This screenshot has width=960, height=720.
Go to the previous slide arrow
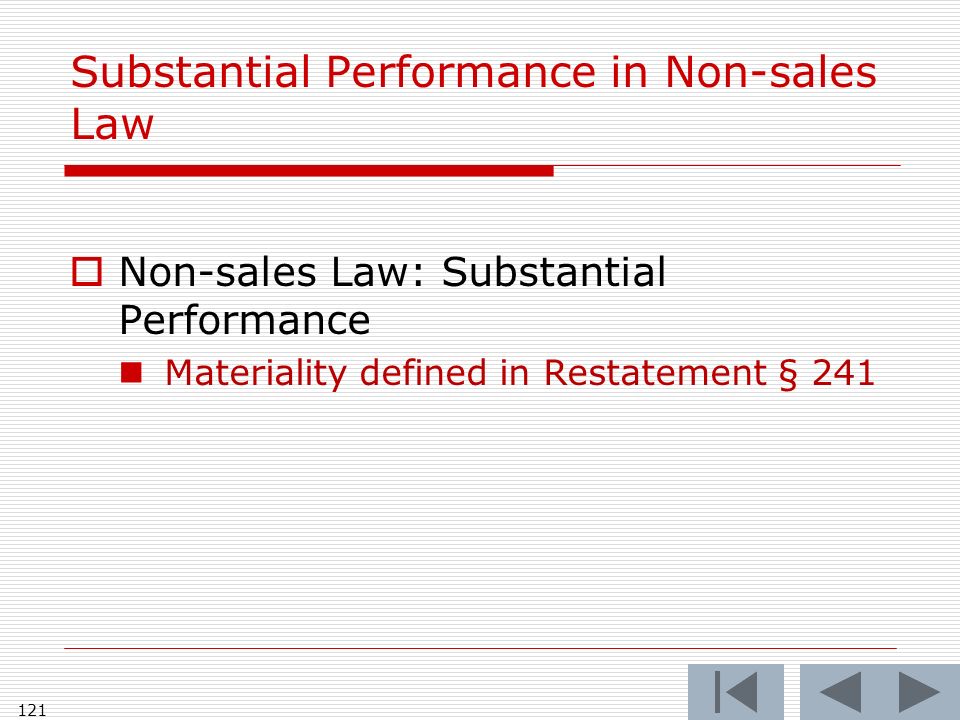pos(840,692)
